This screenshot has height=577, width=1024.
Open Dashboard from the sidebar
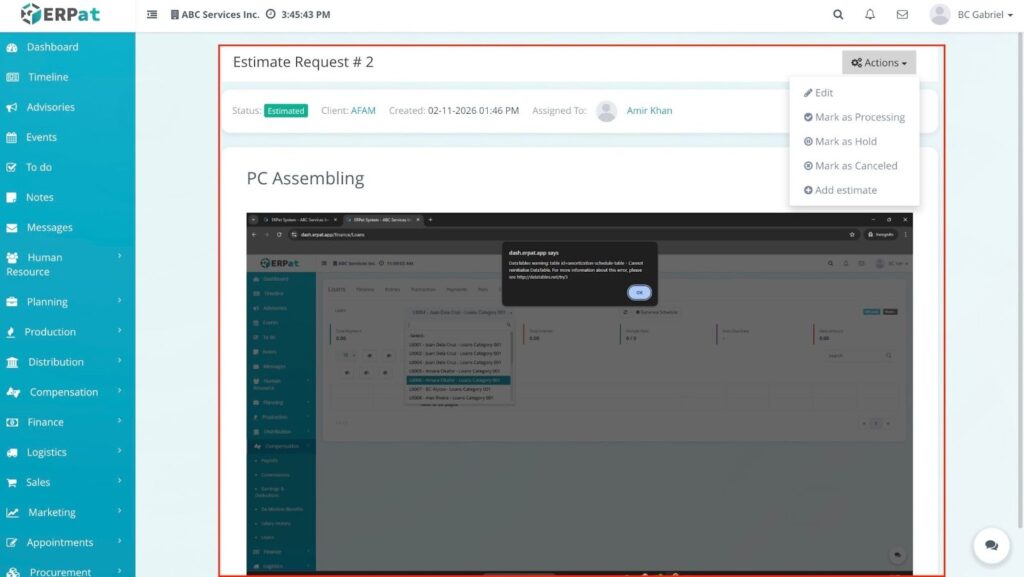(52, 47)
